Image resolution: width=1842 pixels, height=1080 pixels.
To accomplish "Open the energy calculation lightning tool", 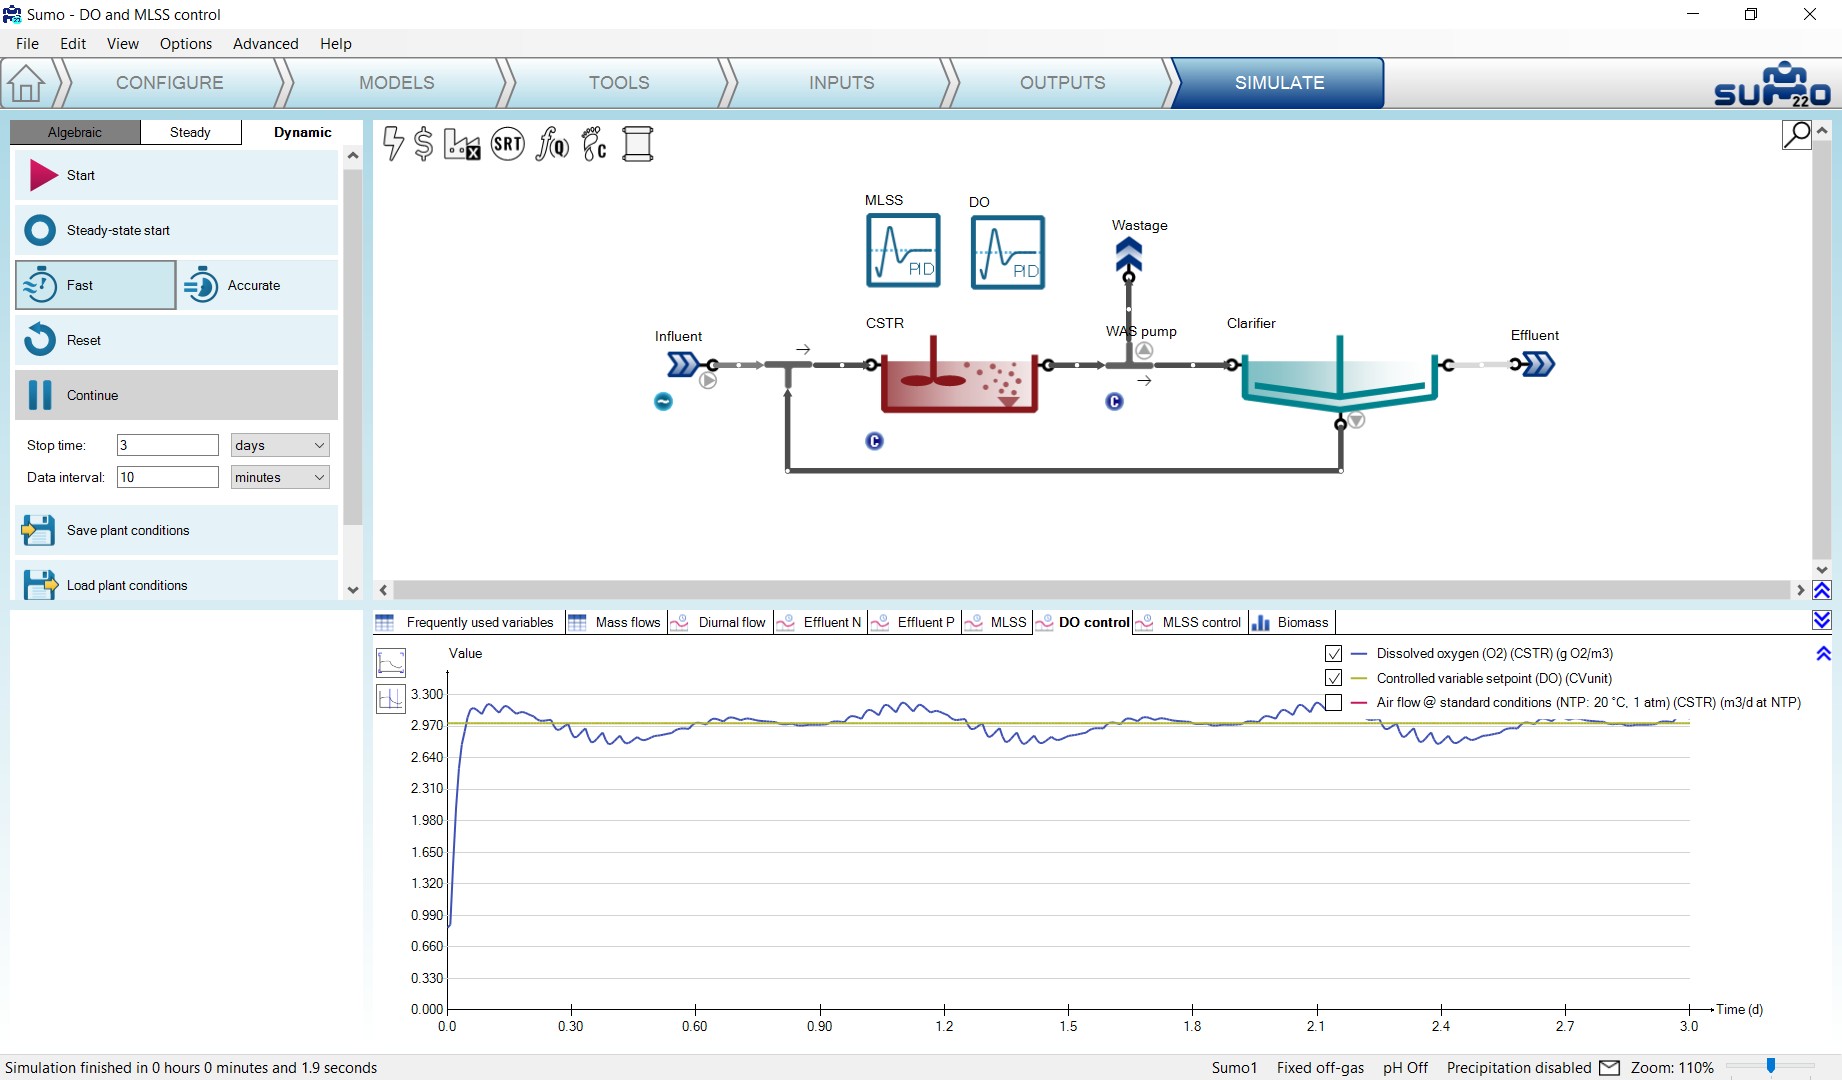I will tap(394, 144).
